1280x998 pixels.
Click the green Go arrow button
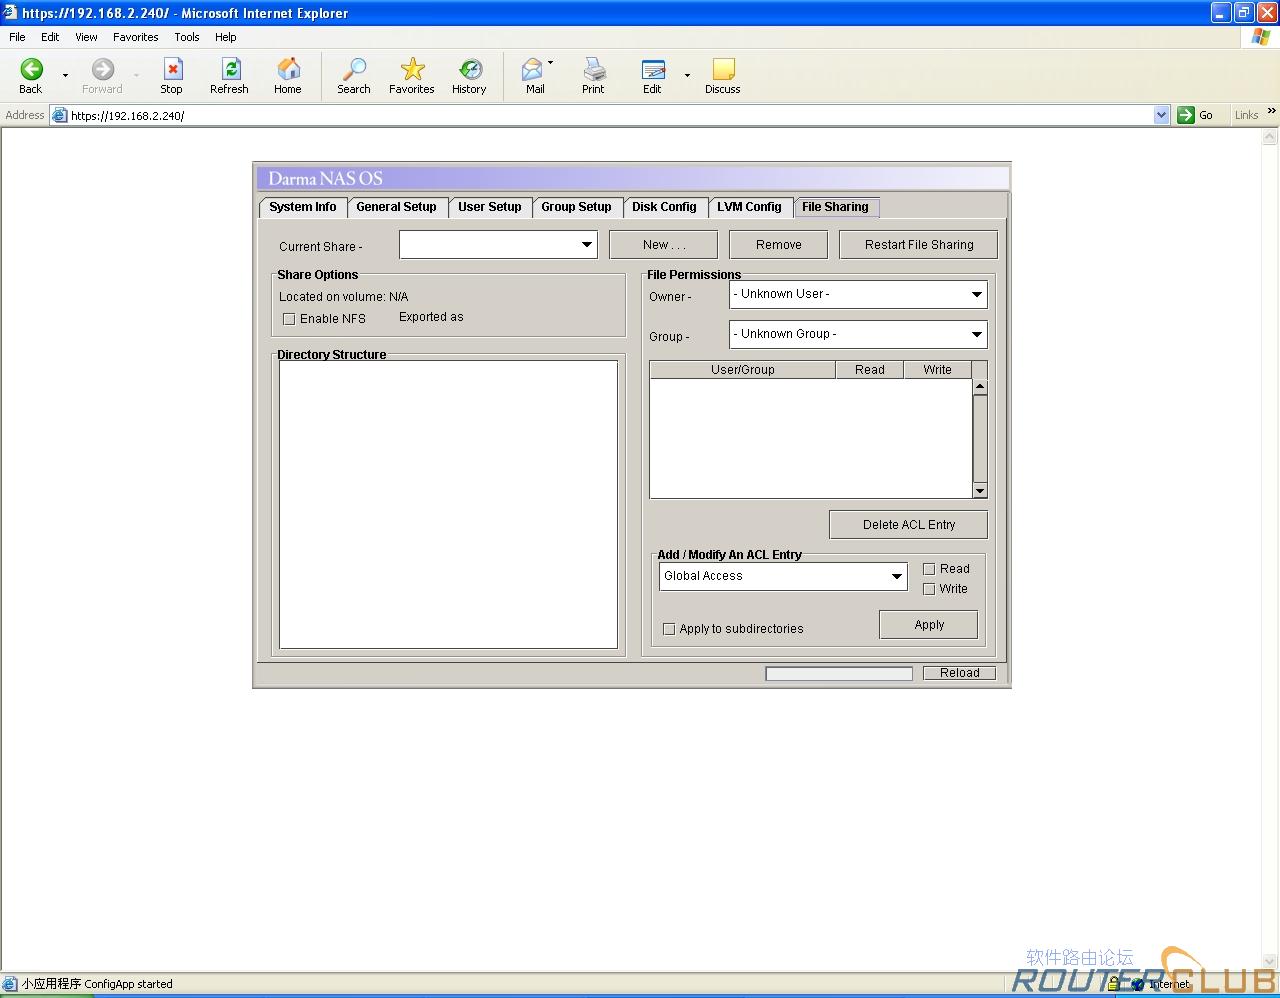[x=1186, y=115]
